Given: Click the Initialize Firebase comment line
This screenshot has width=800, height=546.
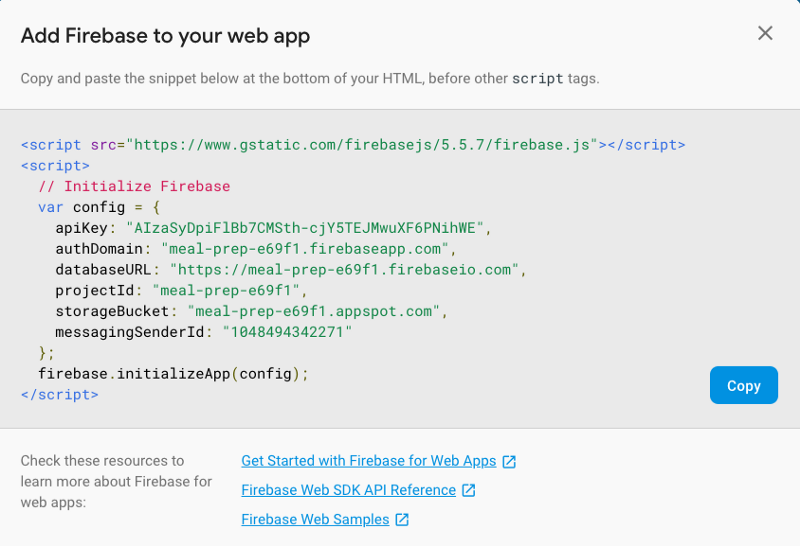Looking at the screenshot, I should tap(134, 187).
